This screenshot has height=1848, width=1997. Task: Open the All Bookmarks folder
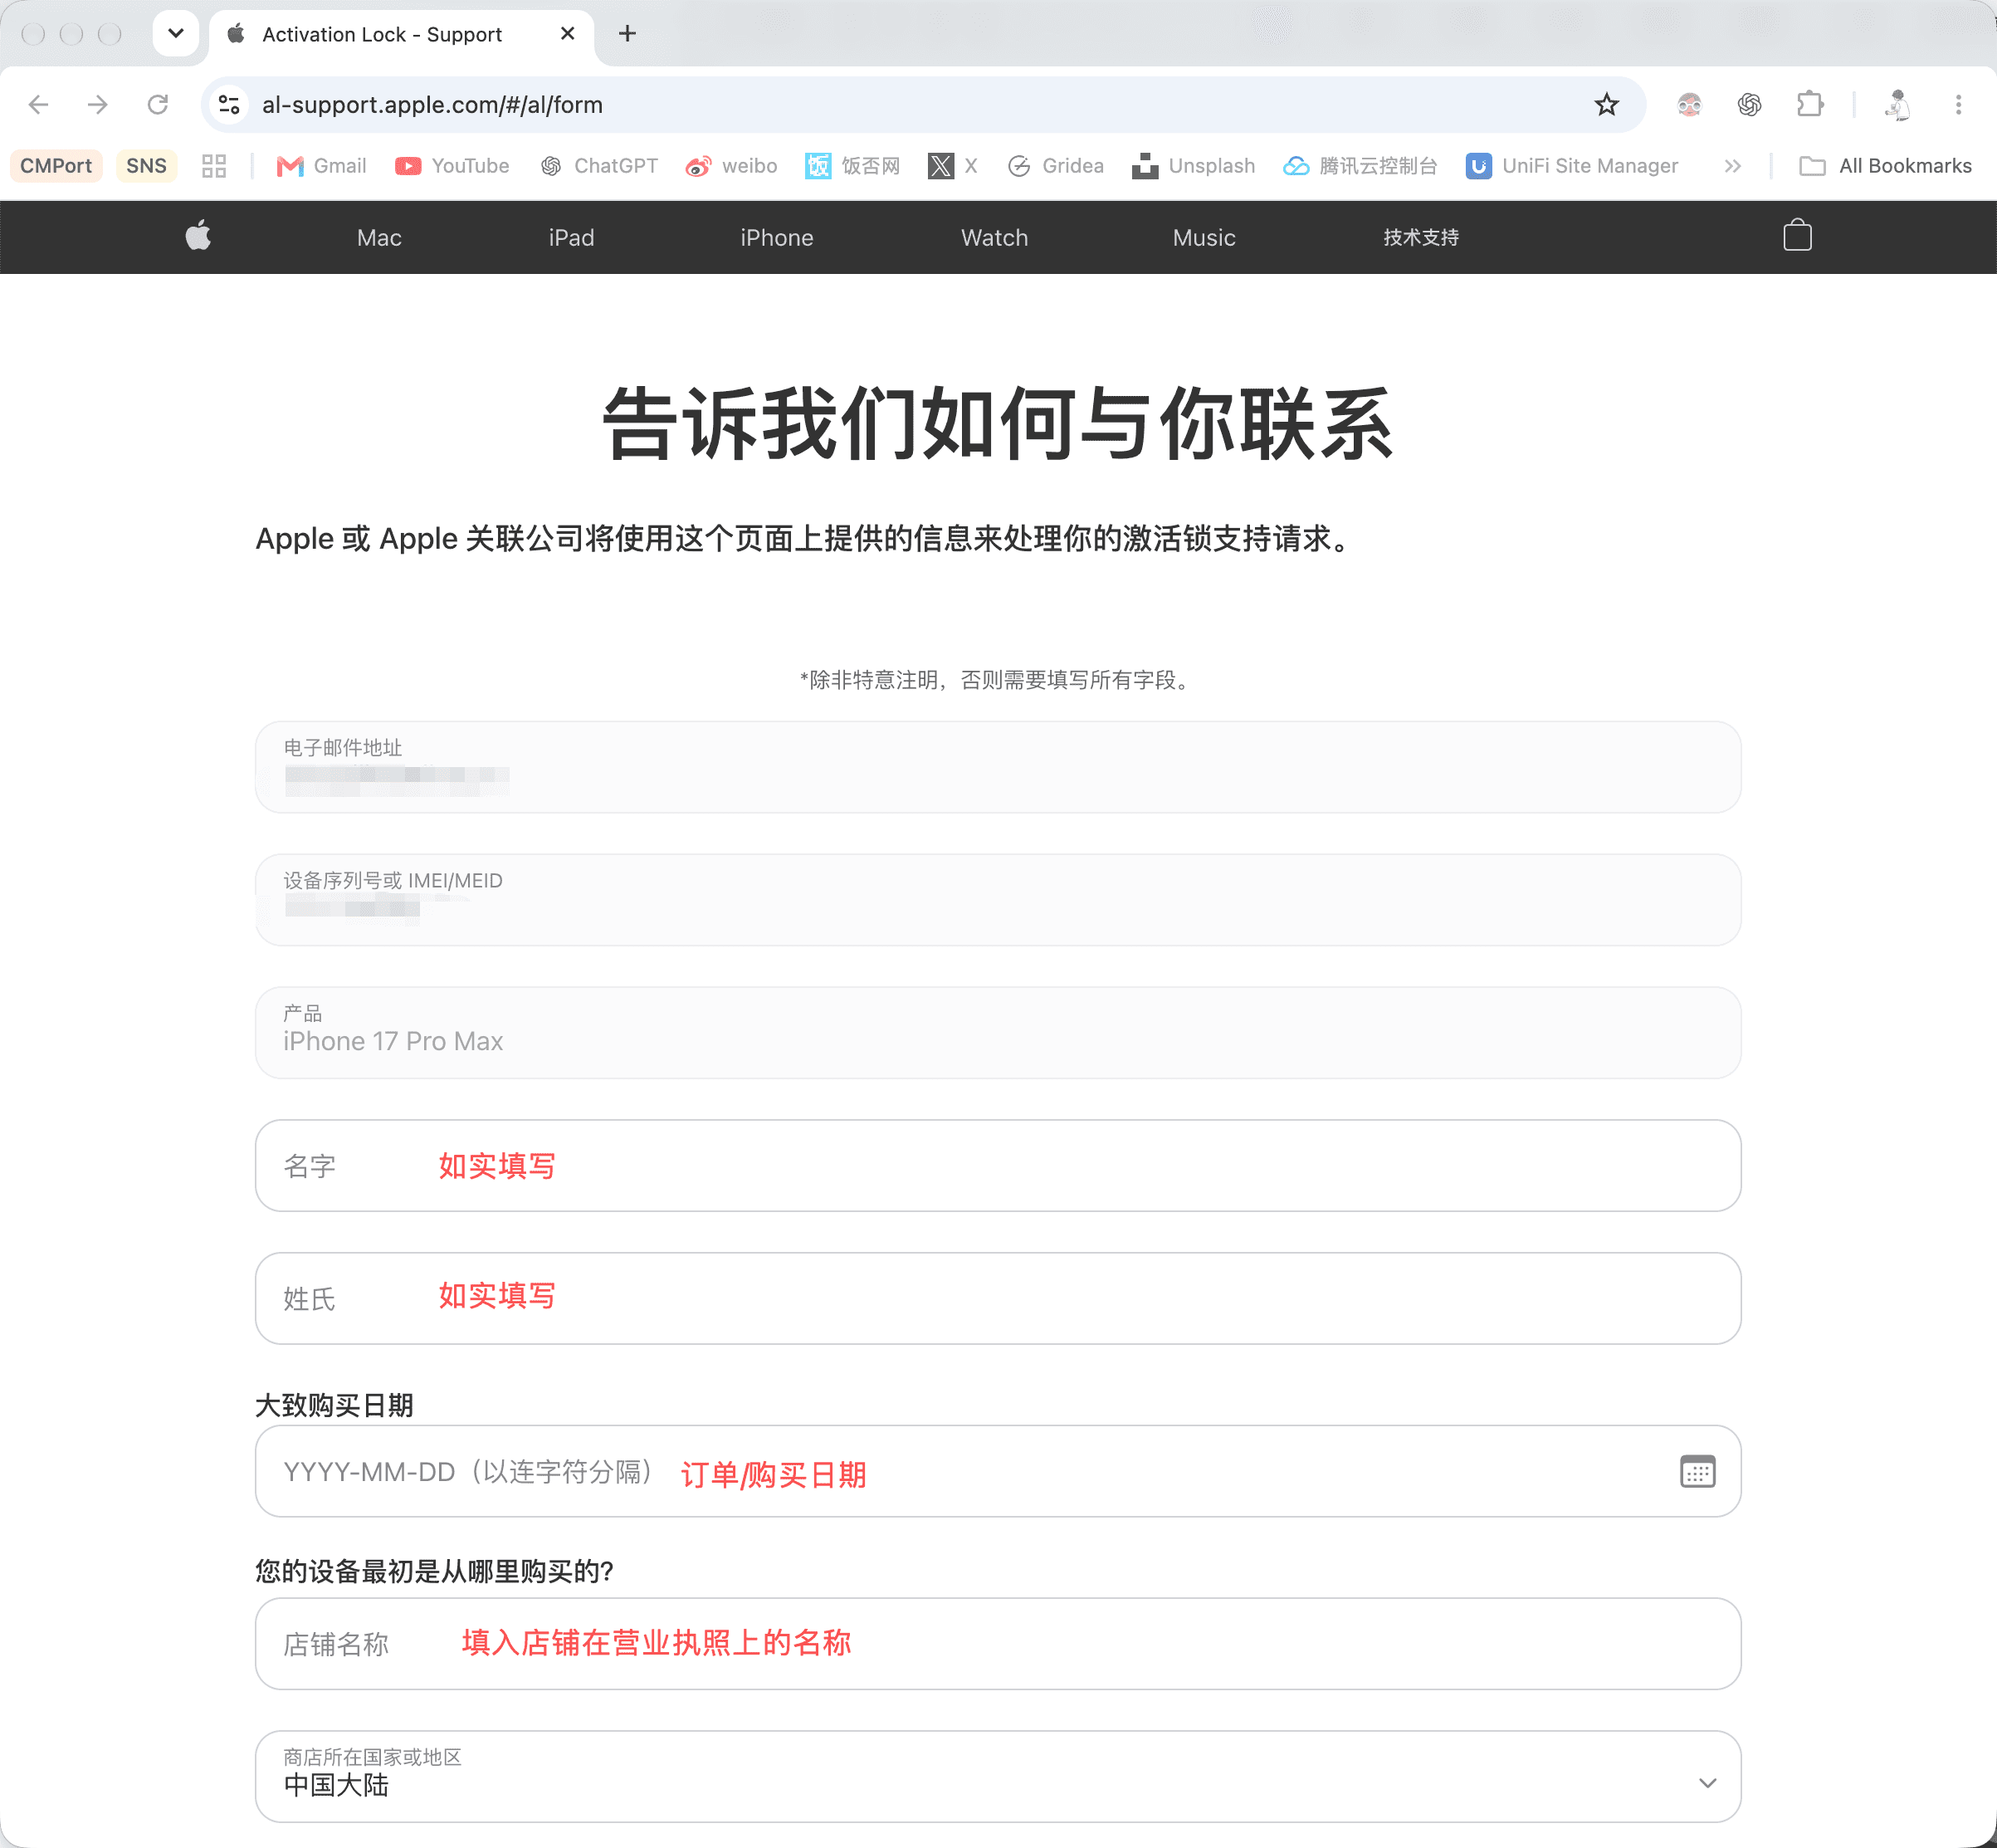pos(1885,166)
